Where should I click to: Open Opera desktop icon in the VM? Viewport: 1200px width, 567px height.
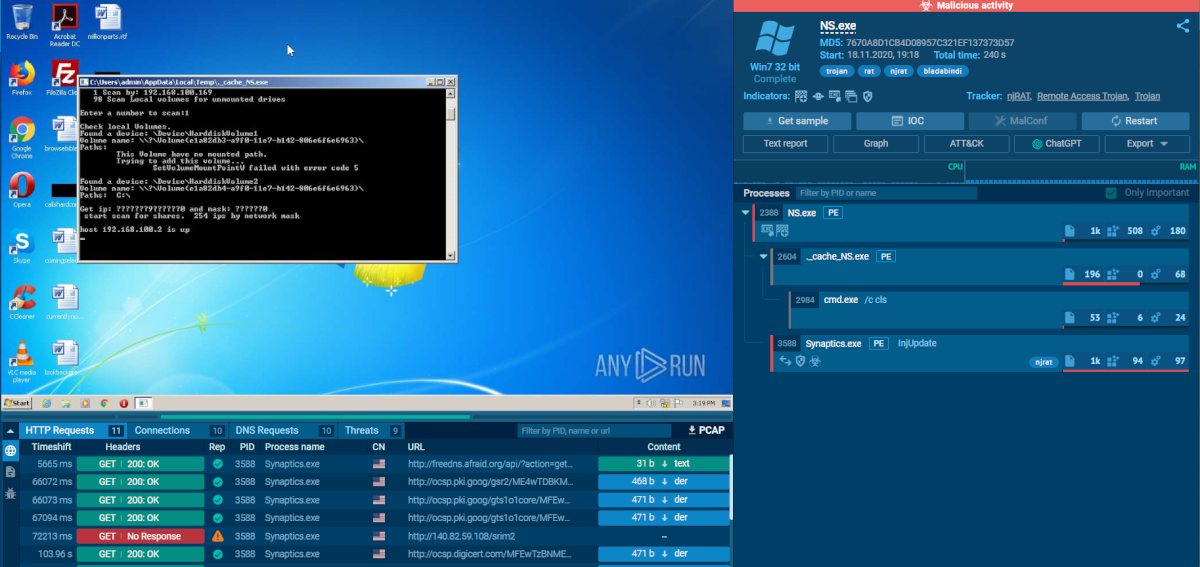point(21,189)
